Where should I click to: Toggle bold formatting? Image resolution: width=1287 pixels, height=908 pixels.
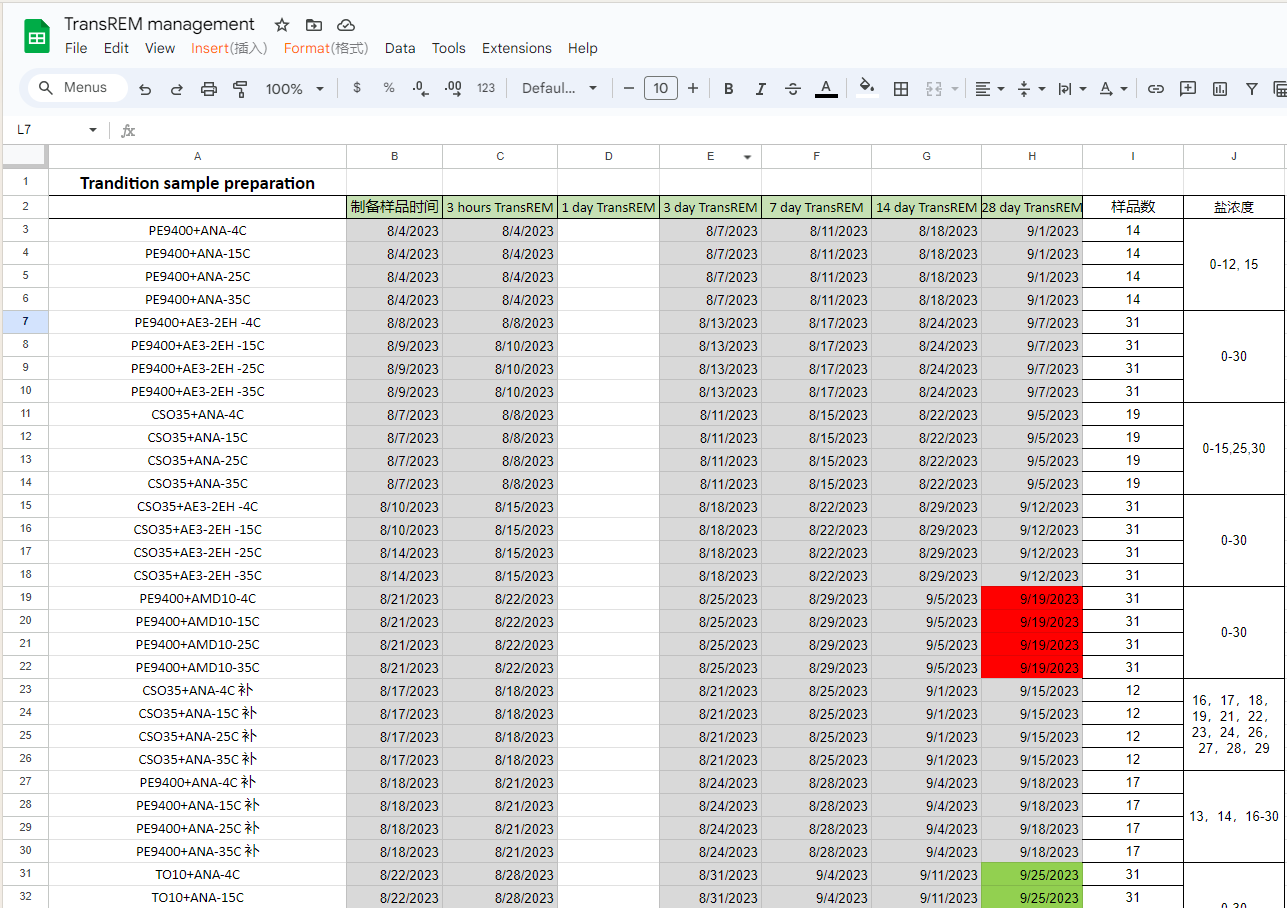[x=728, y=89]
